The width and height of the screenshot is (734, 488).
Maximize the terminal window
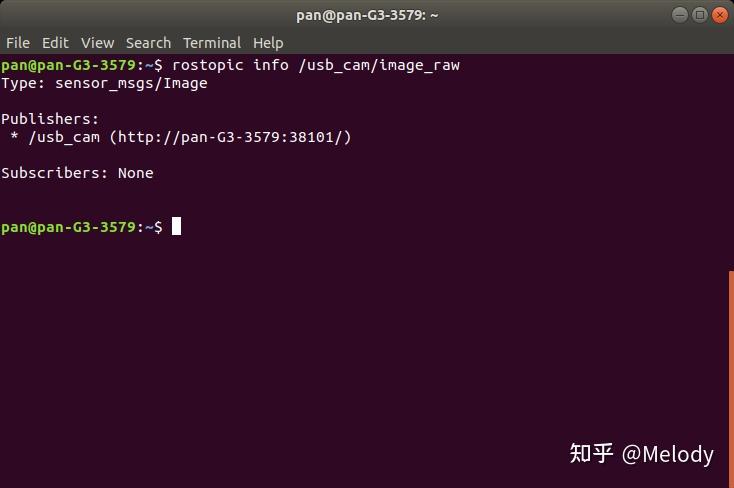tap(700, 15)
